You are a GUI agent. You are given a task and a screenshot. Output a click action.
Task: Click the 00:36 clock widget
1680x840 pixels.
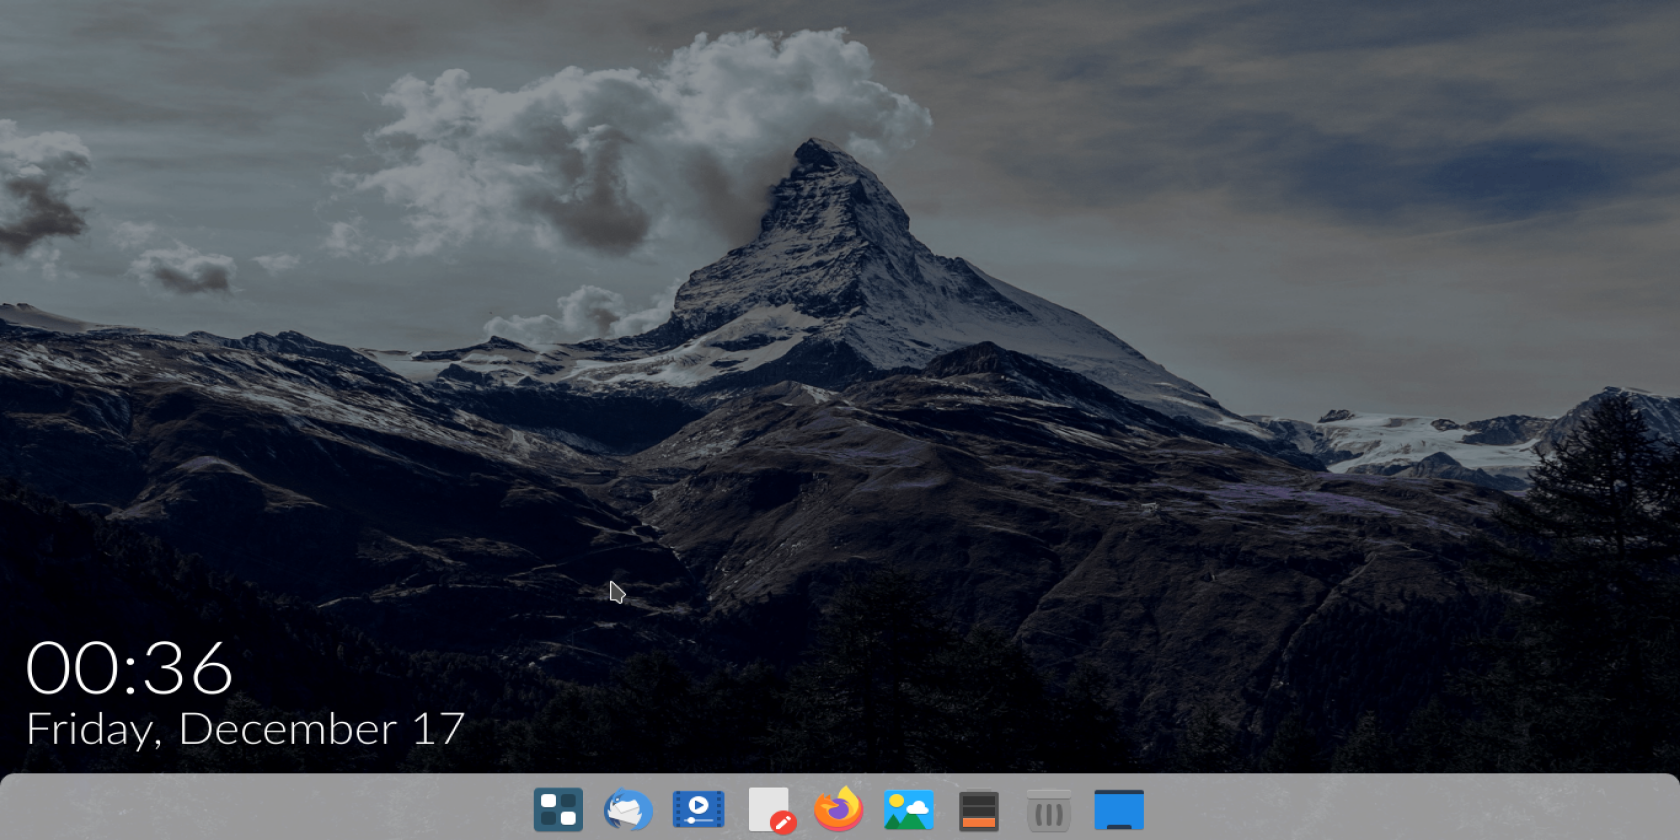pos(129,669)
